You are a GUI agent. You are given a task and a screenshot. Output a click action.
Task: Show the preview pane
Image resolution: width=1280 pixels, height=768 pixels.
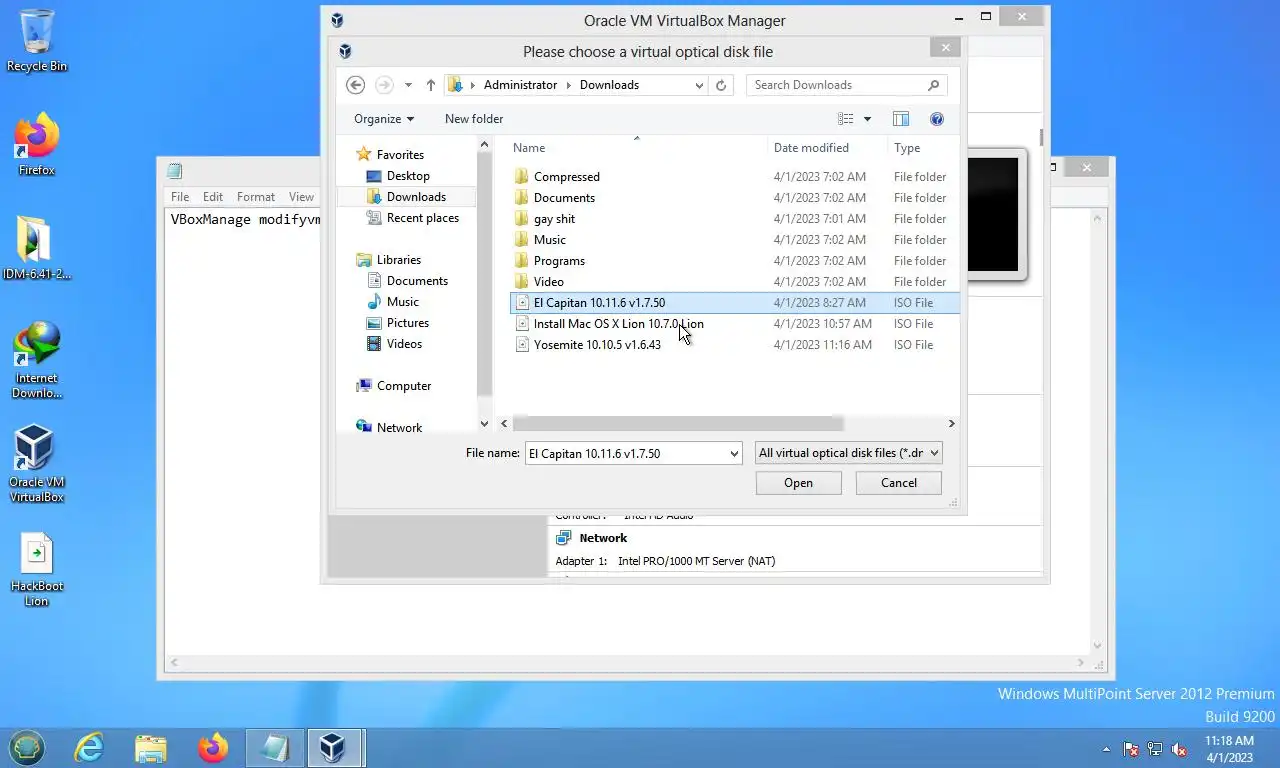[x=901, y=119]
